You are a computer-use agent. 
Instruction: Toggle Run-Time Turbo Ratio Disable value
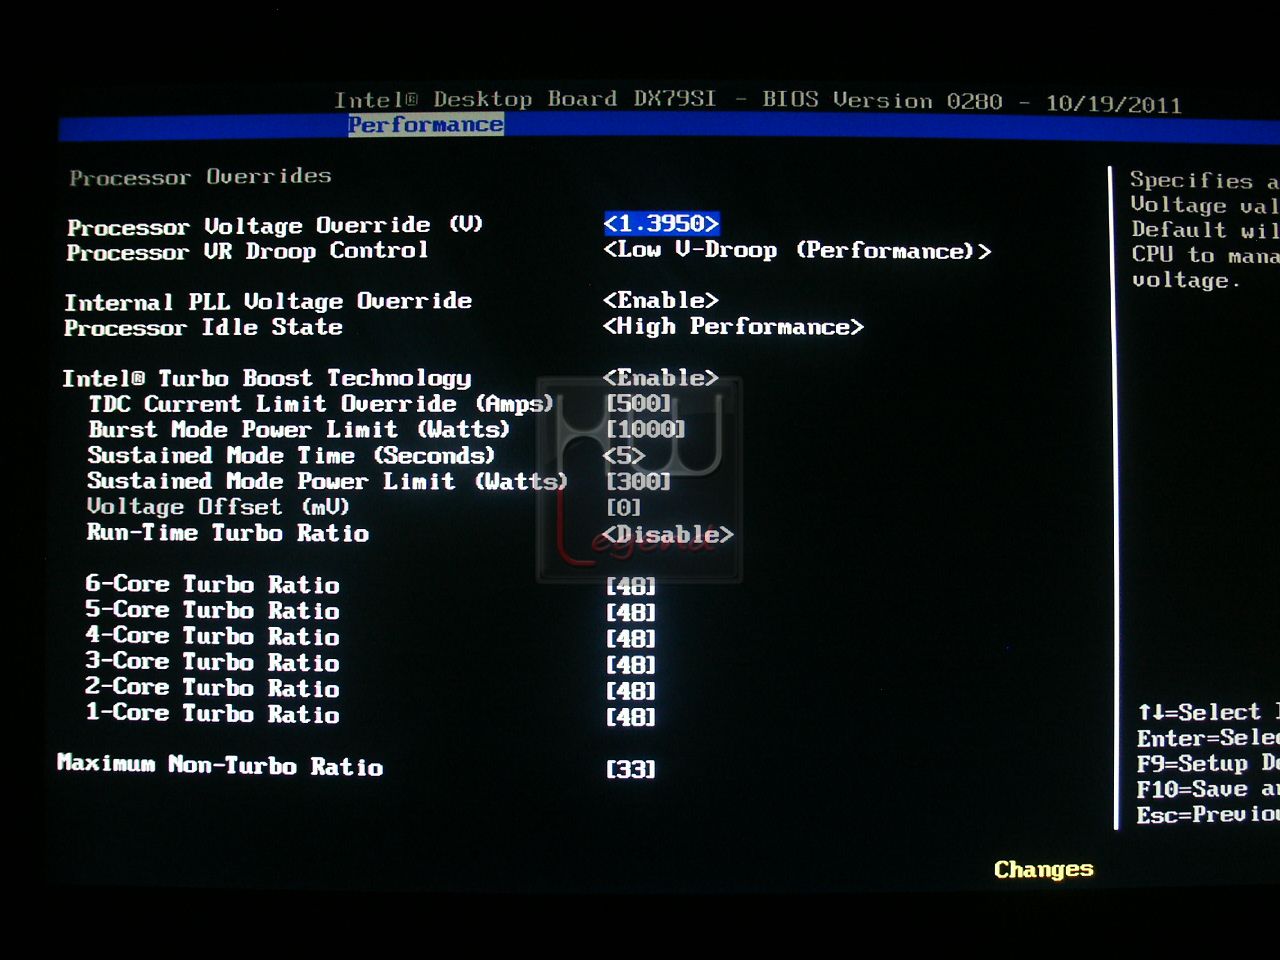(668, 534)
